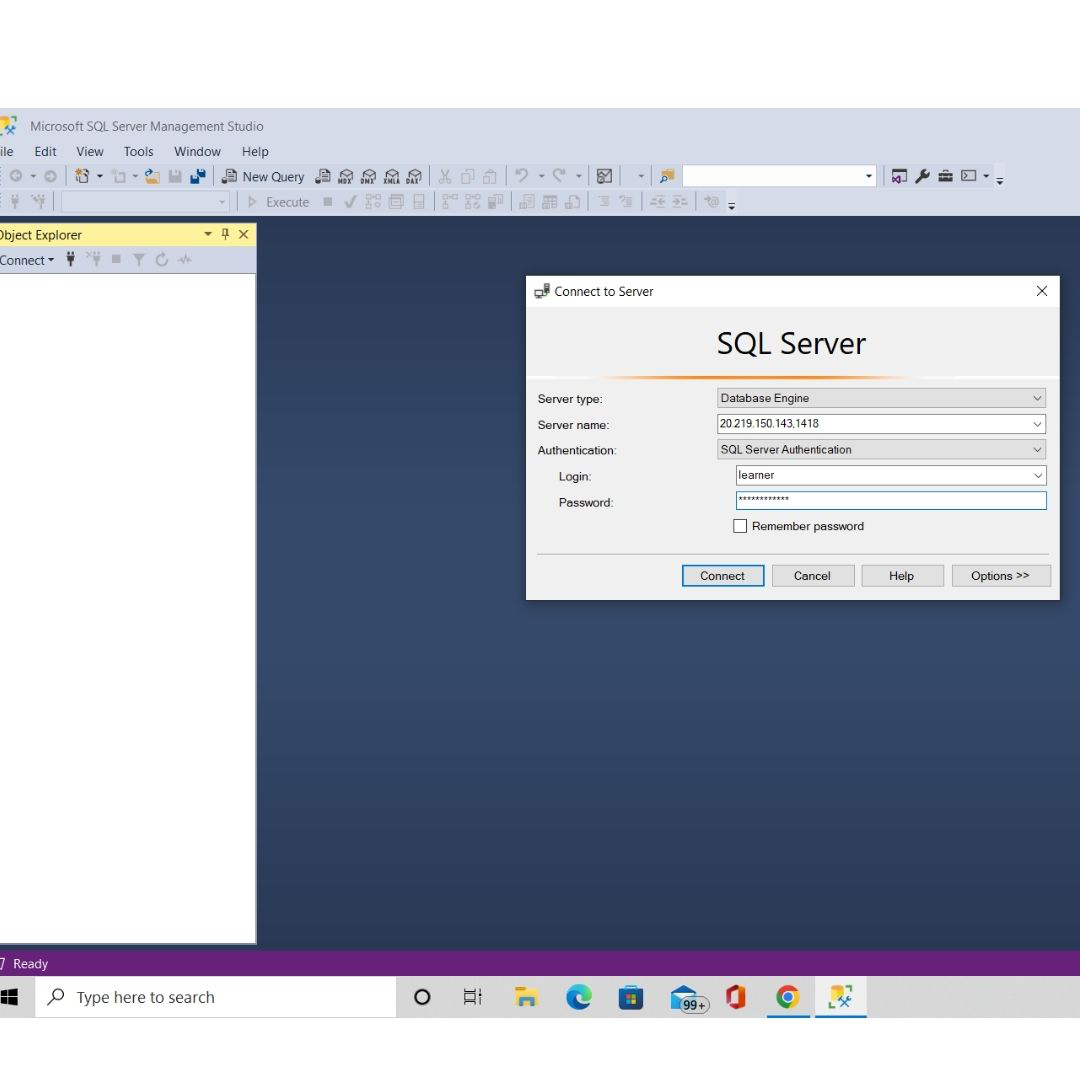Click the Windows search box

[x=216, y=997]
